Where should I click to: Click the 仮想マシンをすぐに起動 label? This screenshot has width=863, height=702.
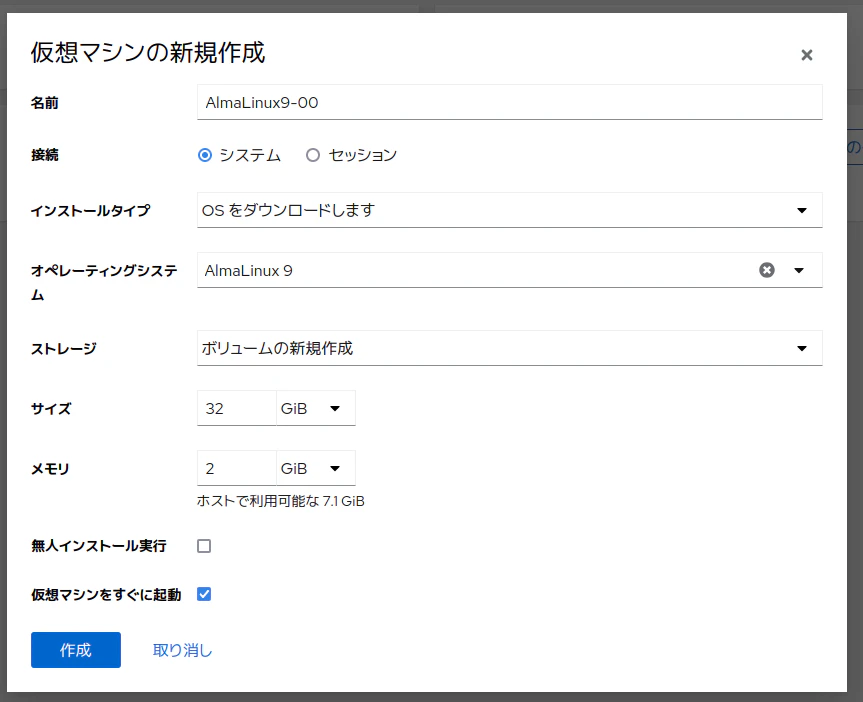pos(106,595)
